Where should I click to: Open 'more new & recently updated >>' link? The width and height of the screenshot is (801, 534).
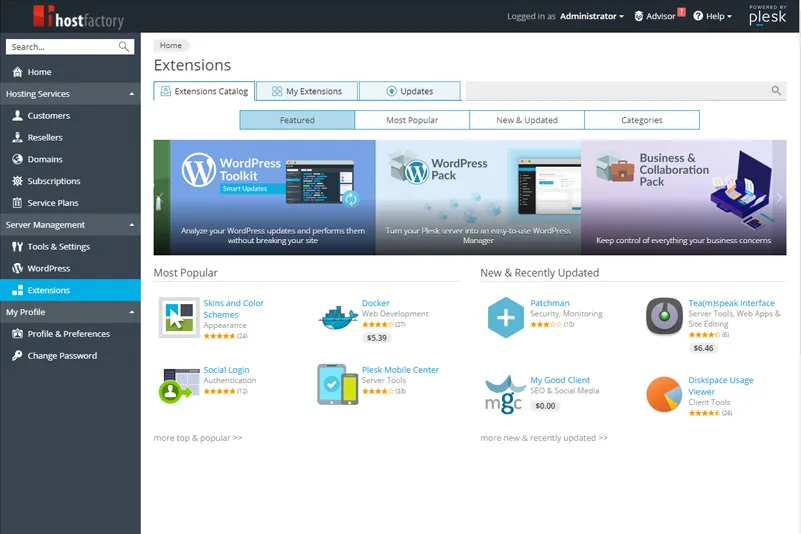pyautogui.click(x=544, y=438)
